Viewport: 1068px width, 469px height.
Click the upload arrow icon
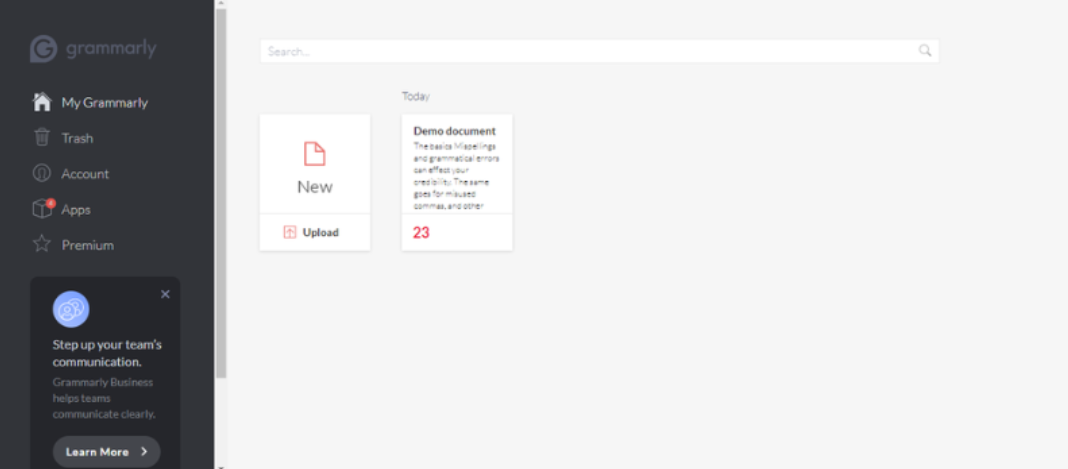tap(289, 232)
